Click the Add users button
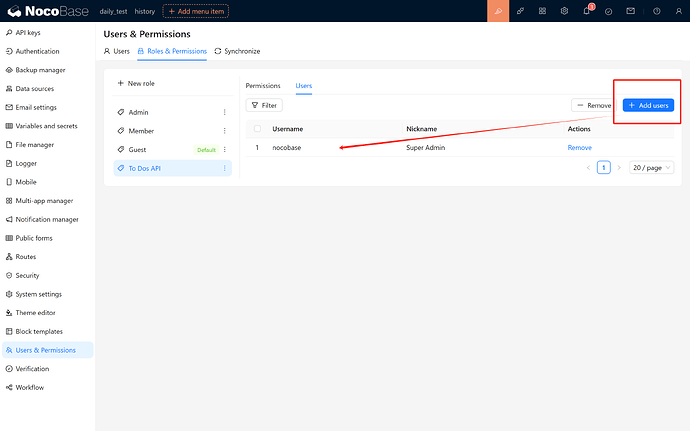This screenshot has height=431, width=690. coord(648,105)
